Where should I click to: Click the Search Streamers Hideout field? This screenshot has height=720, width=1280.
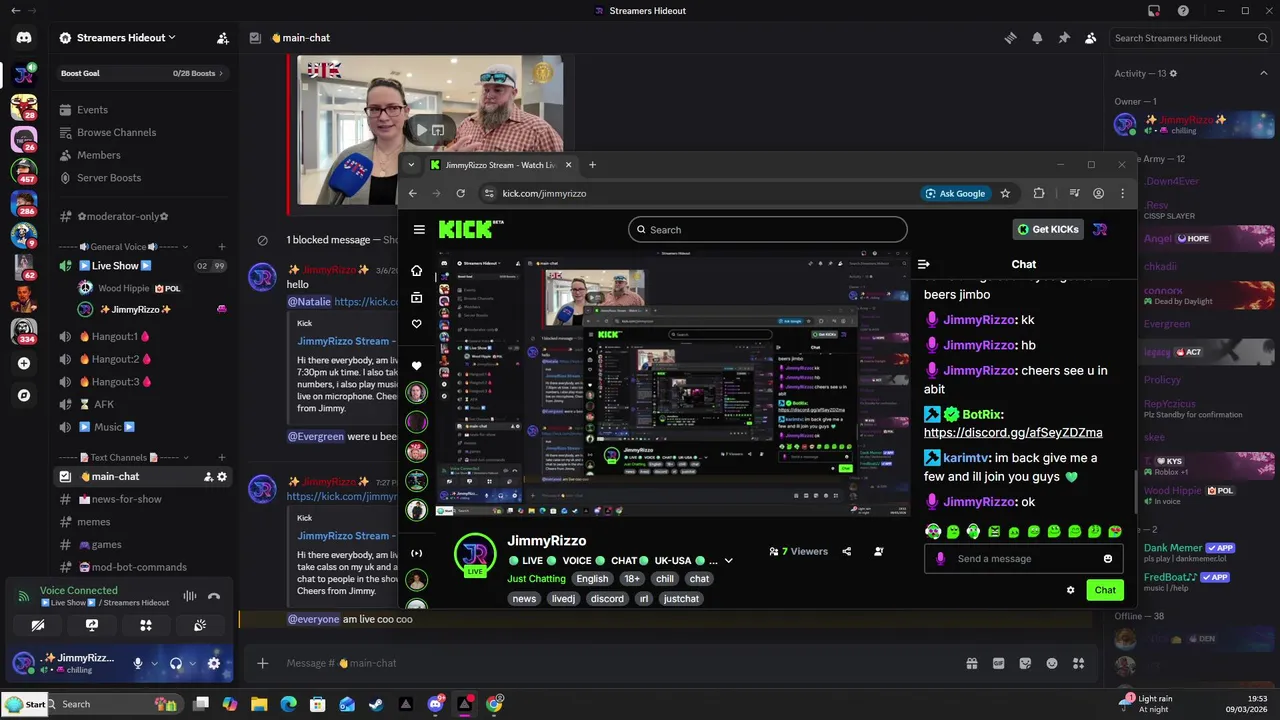pyautogui.click(x=1190, y=38)
